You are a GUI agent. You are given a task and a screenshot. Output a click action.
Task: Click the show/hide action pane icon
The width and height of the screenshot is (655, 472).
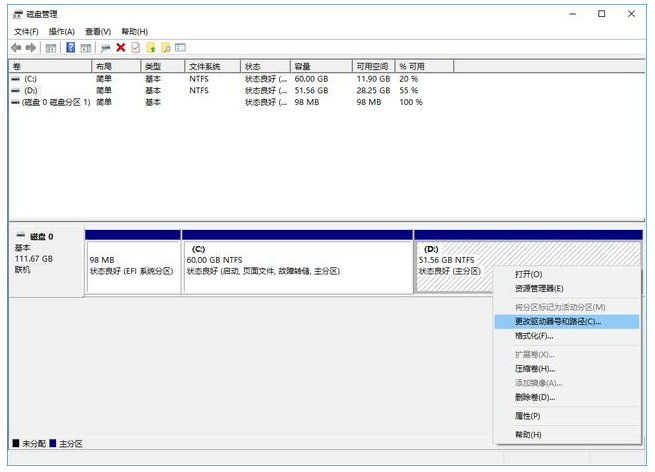(86, 48)
